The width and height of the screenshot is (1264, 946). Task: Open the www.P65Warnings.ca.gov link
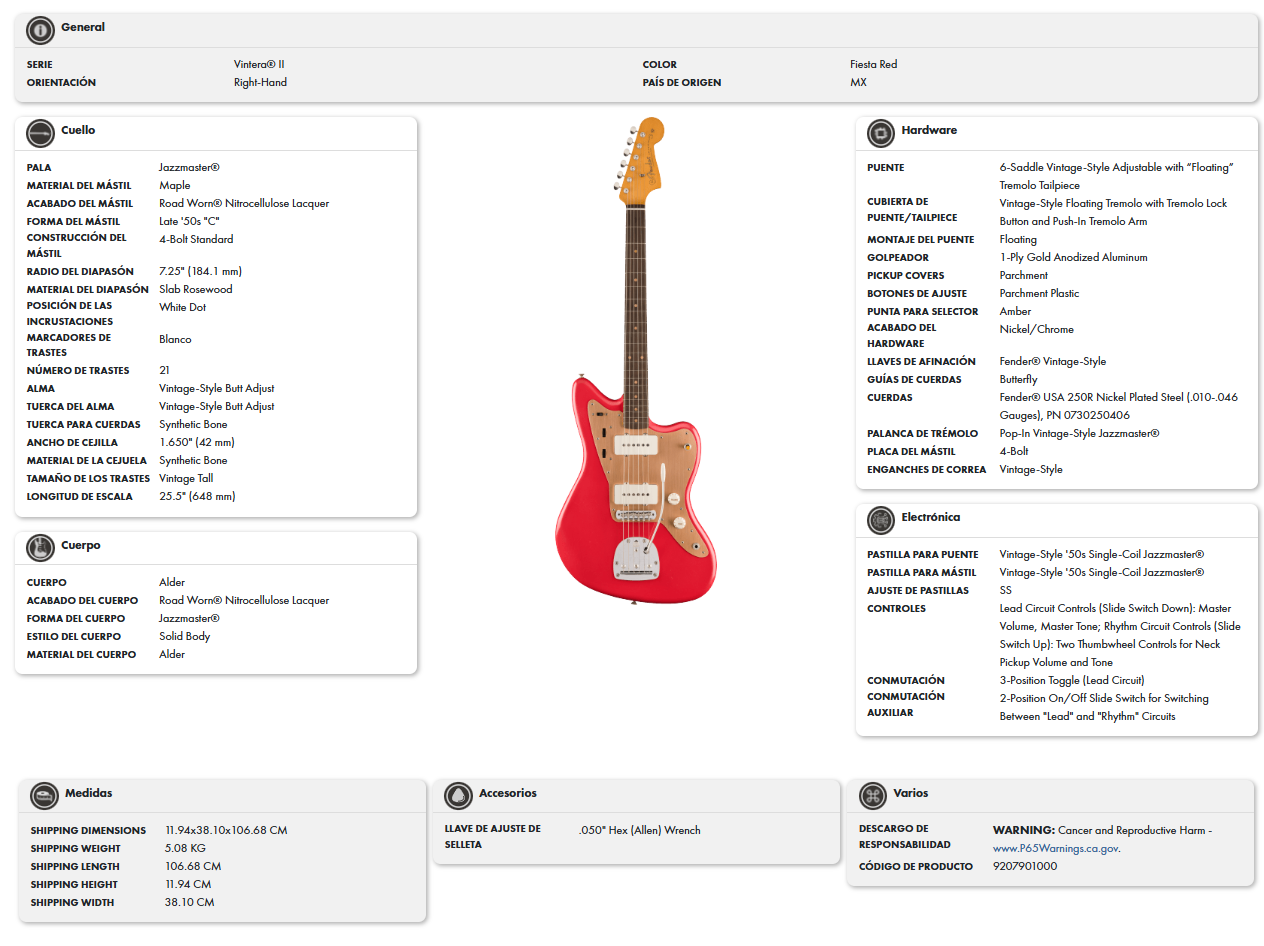pos(1056,848)
